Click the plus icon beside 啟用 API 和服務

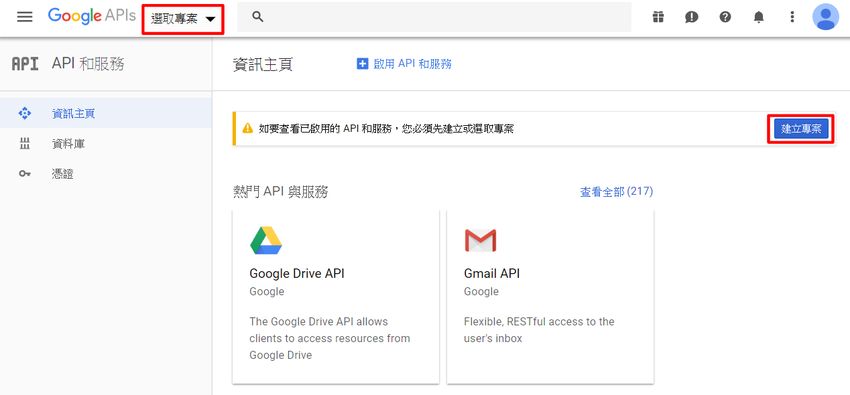(x=362, y=64)
